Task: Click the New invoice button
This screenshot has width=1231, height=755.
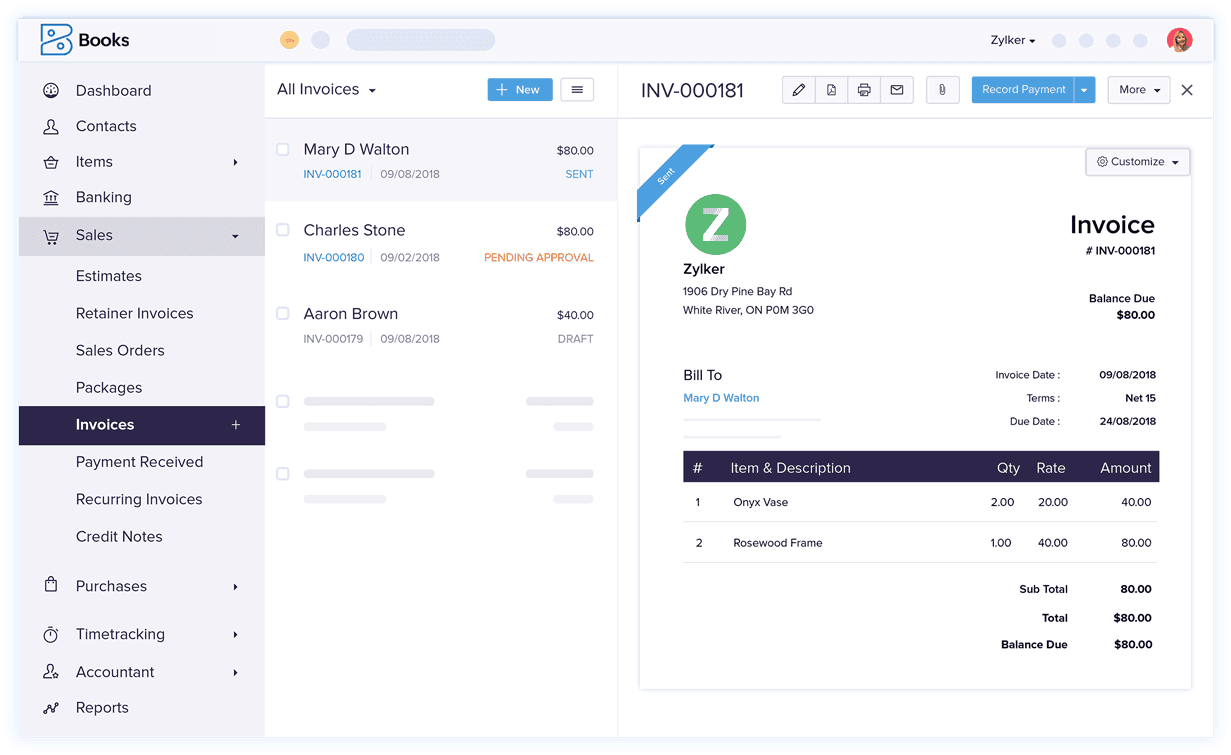Action: pos(519,89)
